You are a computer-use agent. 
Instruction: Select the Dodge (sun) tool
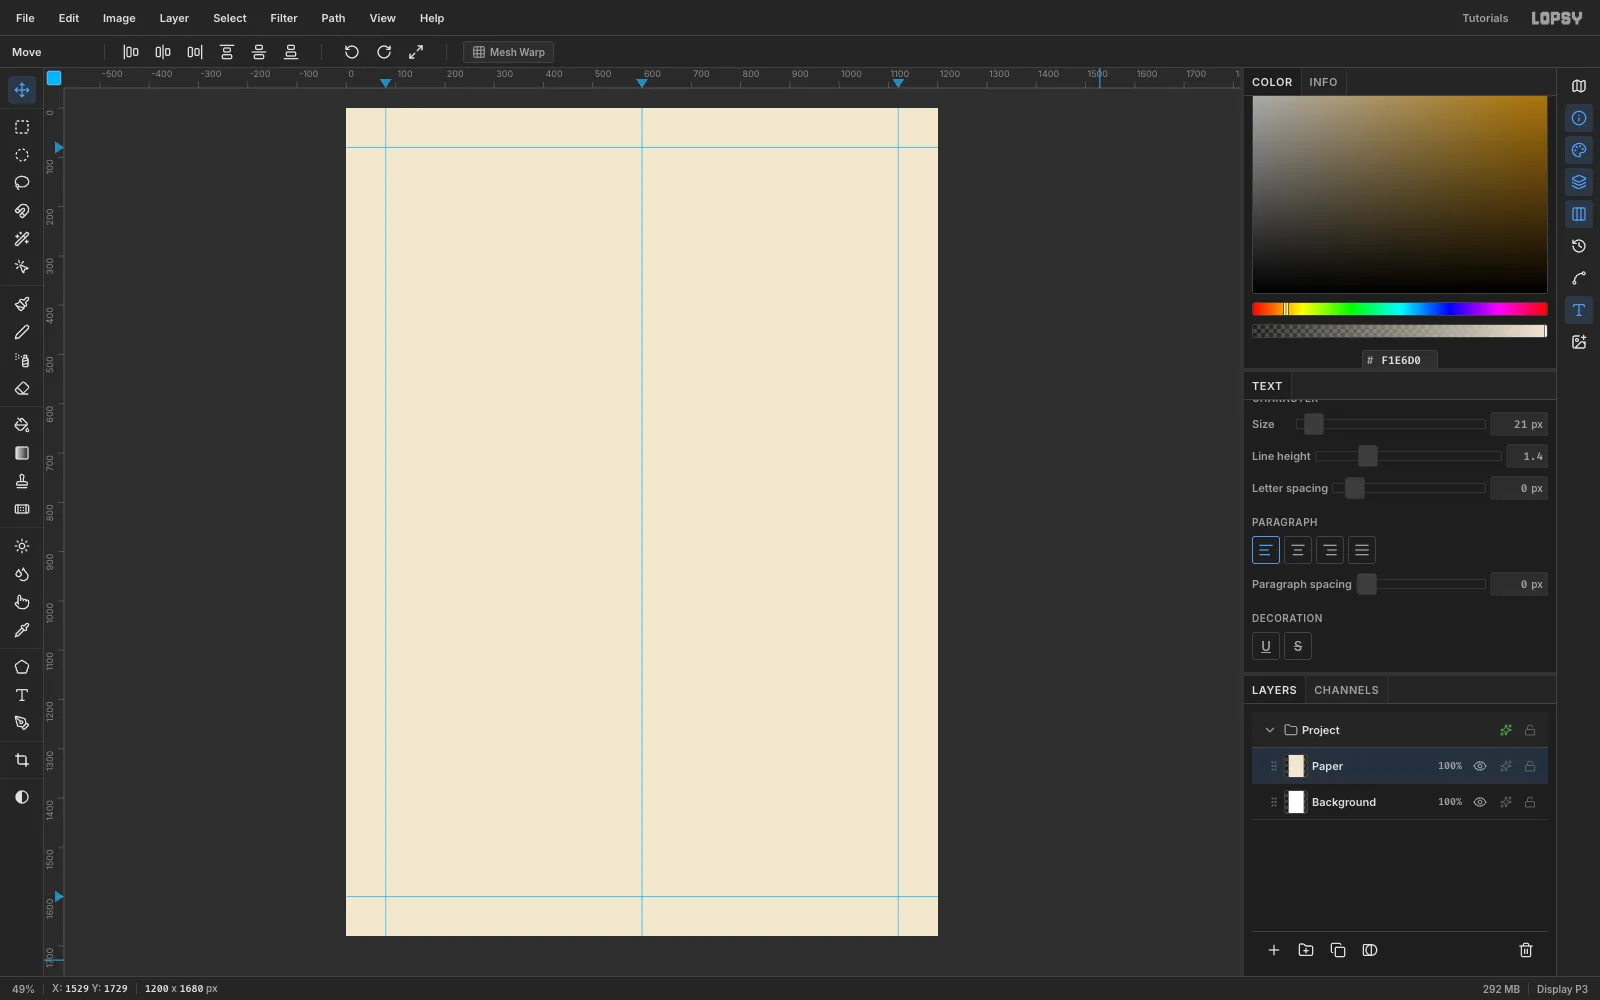pos(22,546)
